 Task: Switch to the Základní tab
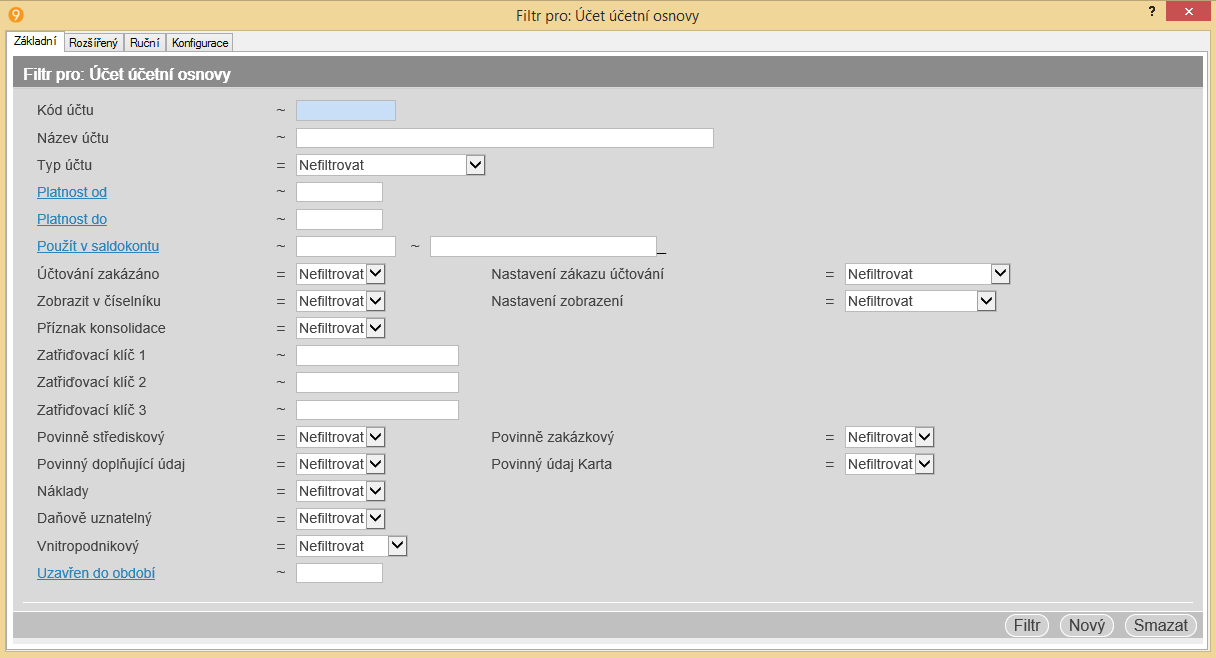click(35, 42)
